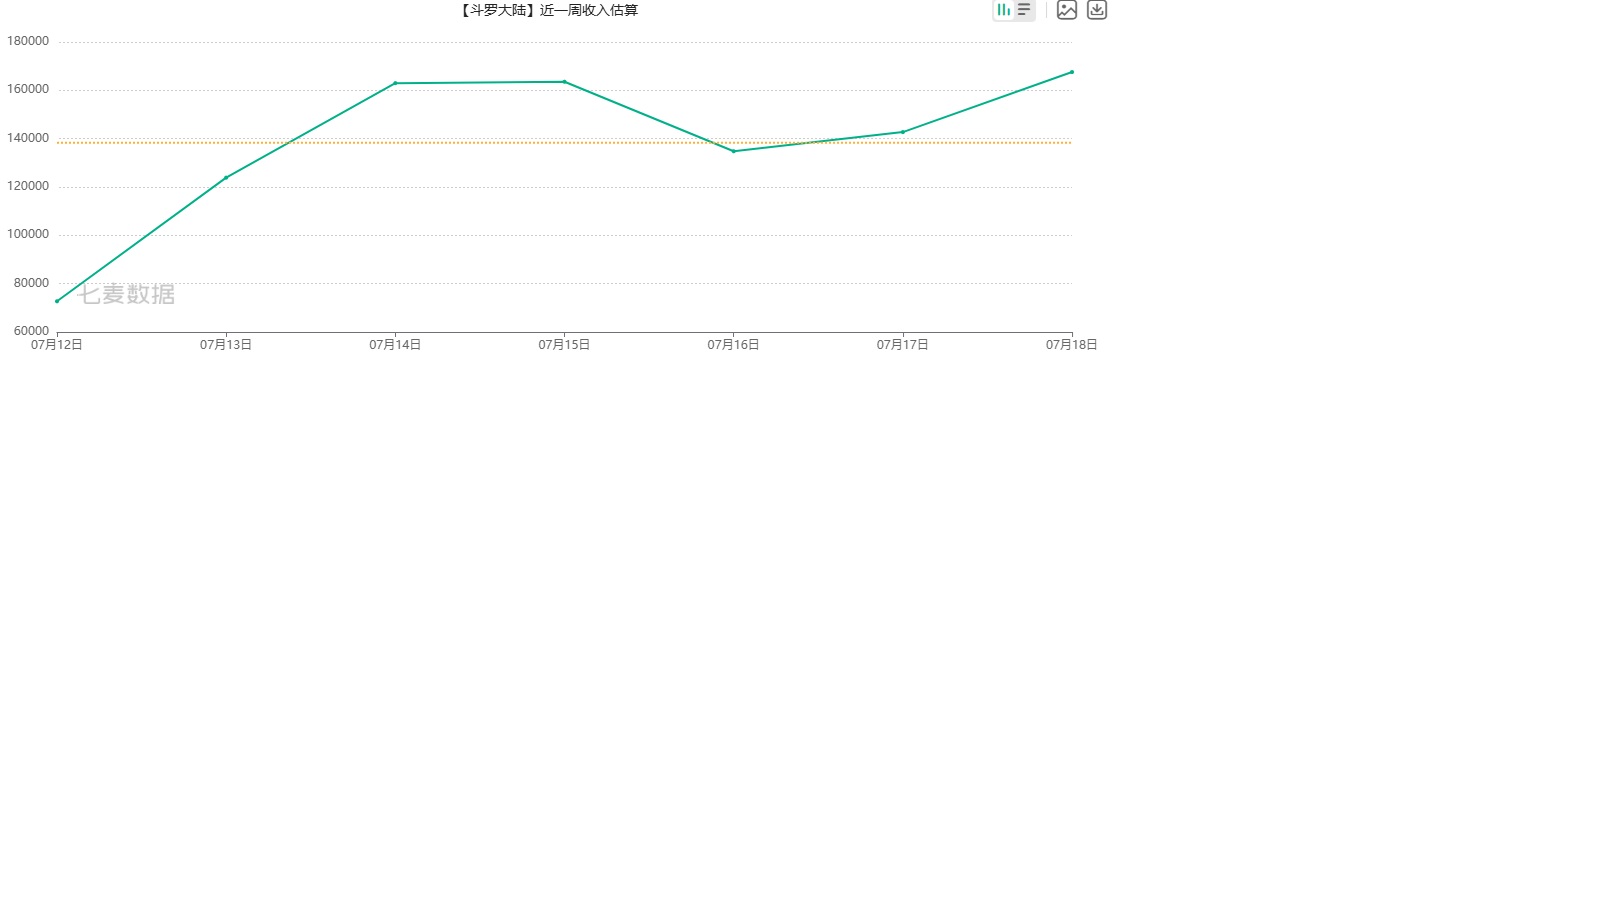Click the 60000 y-axis label
The image size is (1612, 907).
tap(31, 331)
